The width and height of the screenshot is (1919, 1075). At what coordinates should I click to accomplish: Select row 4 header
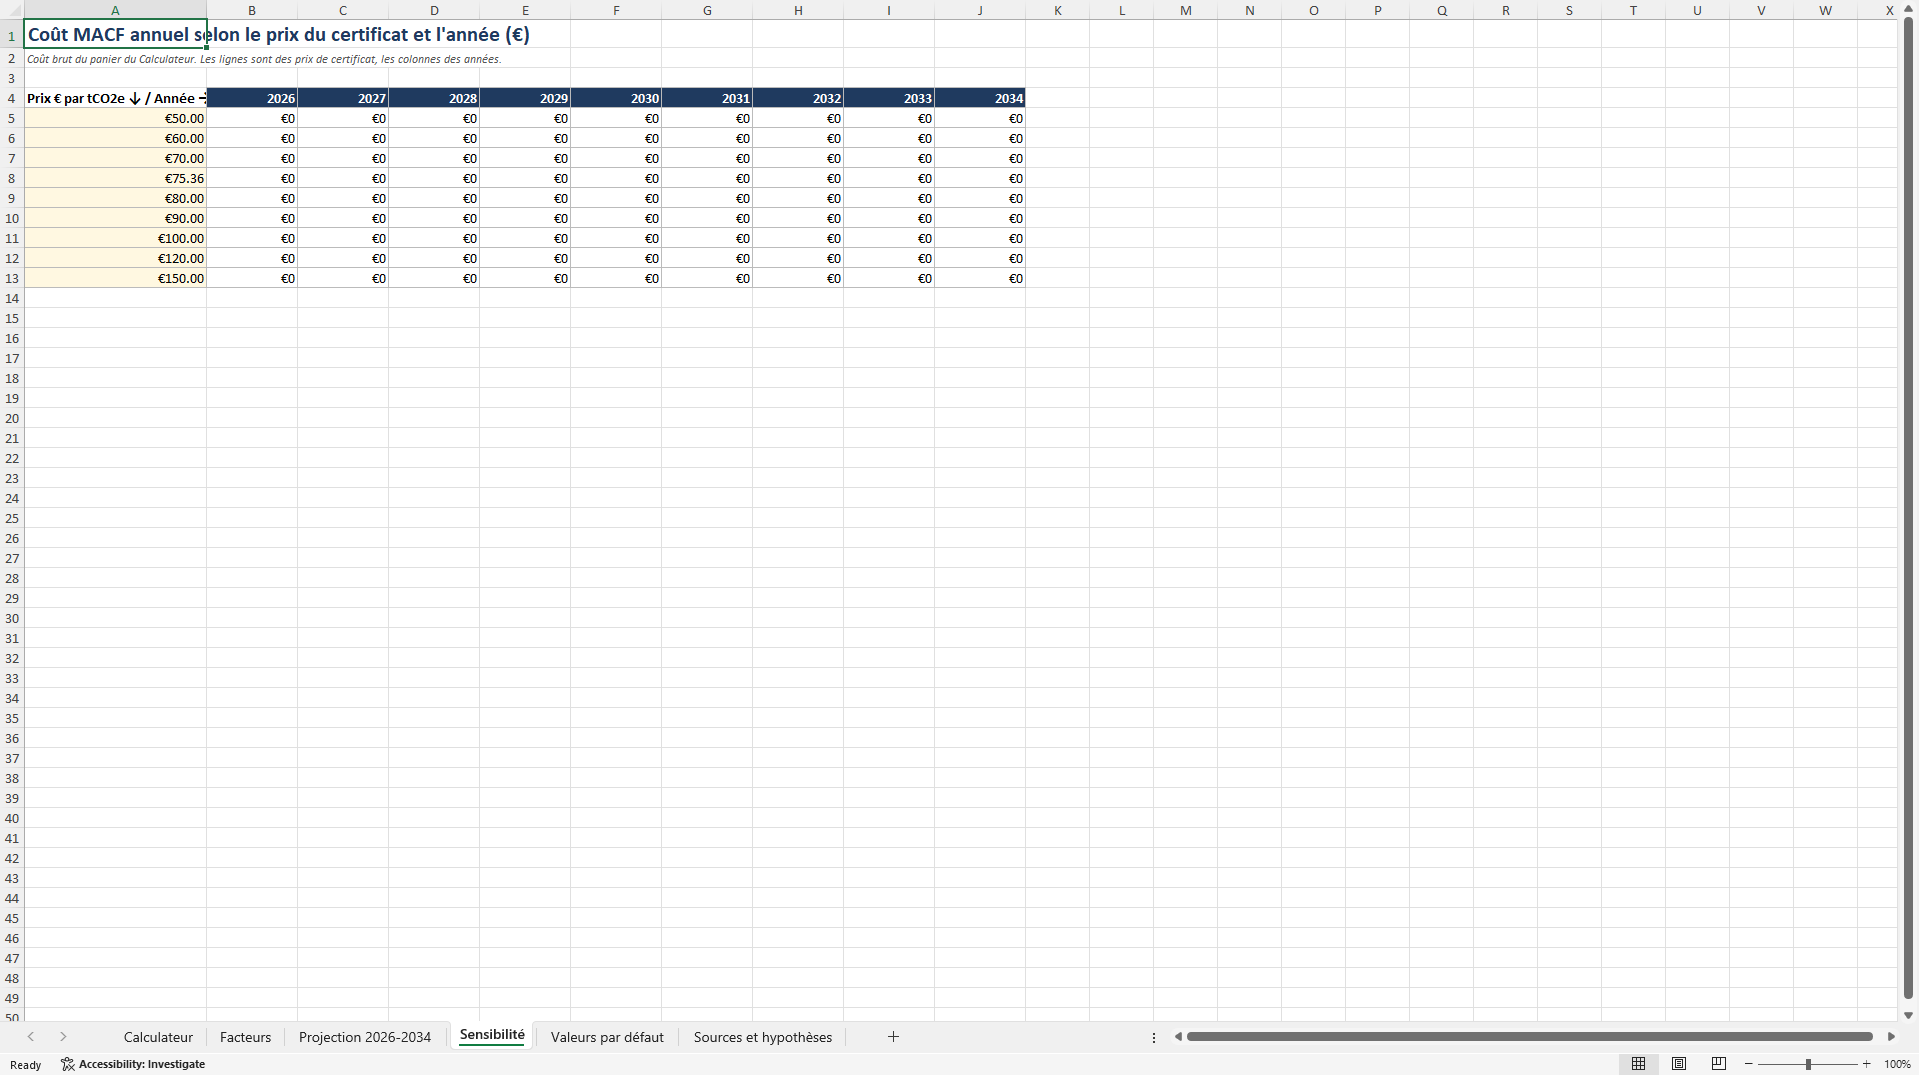click(x=12, y=98)
